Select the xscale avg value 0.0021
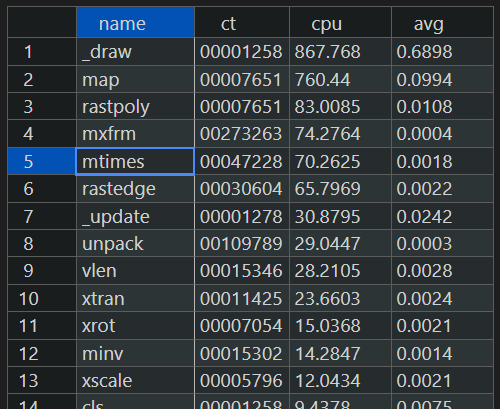The height and width of the screenshot is (409, 500). tap(442, 381)
